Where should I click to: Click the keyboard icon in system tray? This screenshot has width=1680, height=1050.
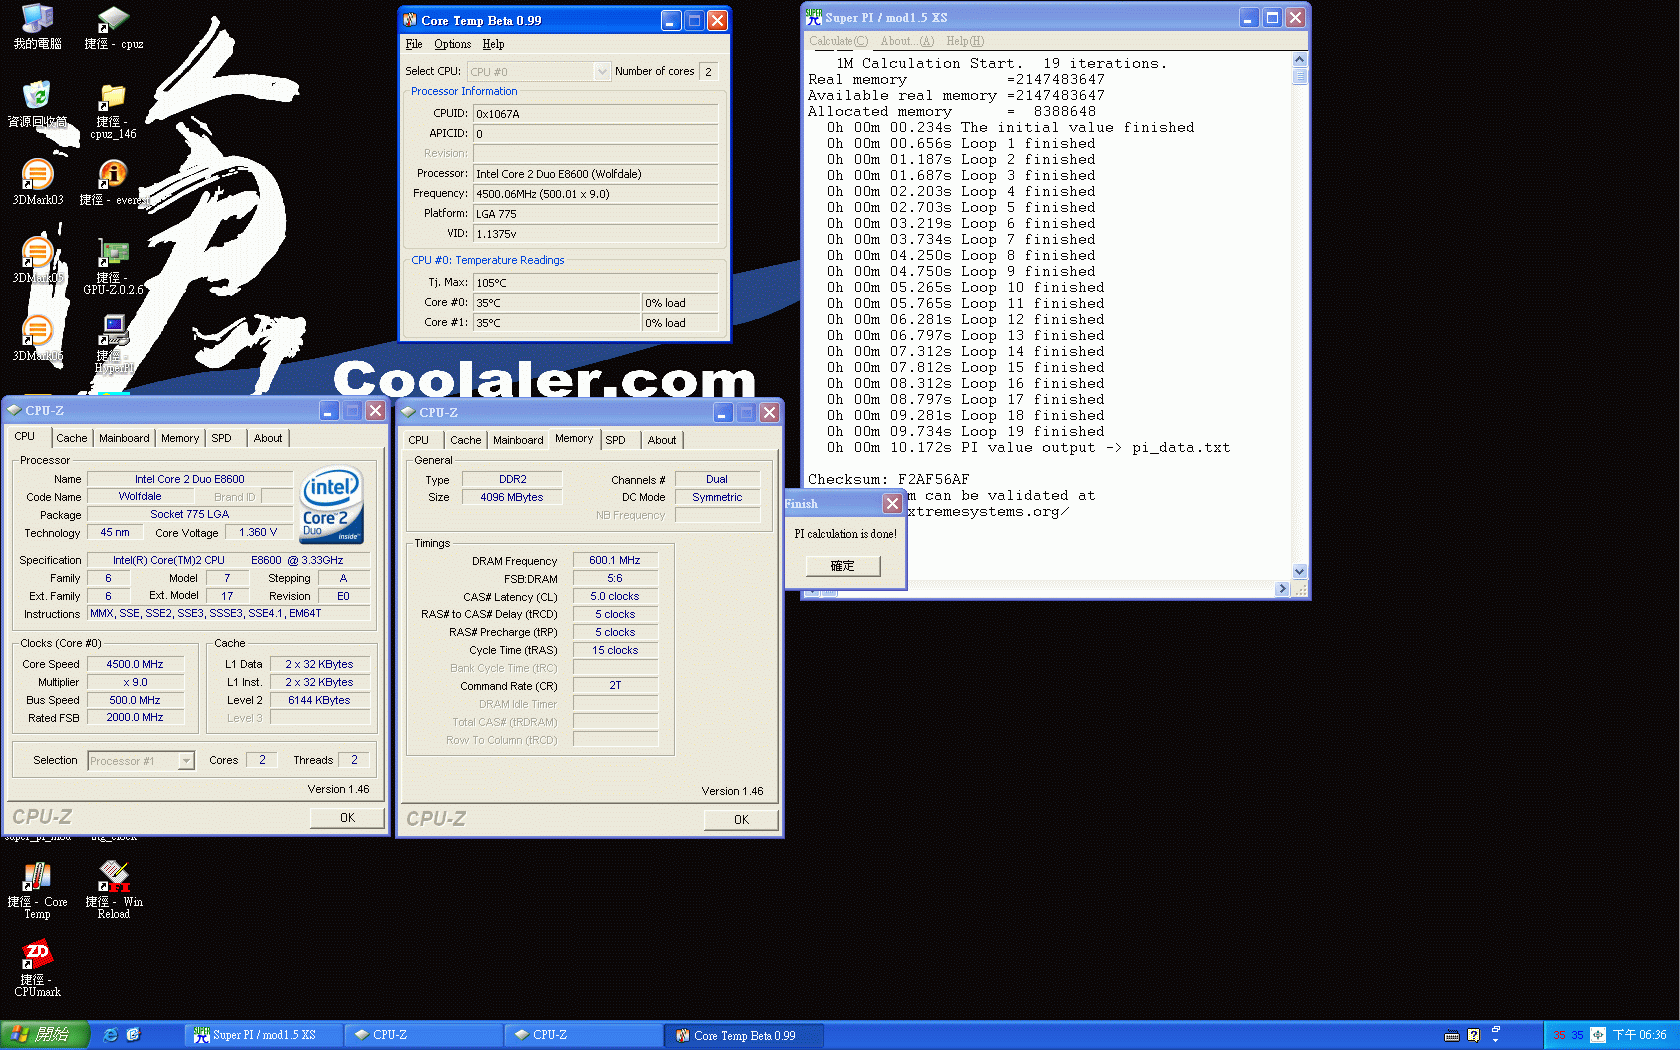pos(1452,1035)
